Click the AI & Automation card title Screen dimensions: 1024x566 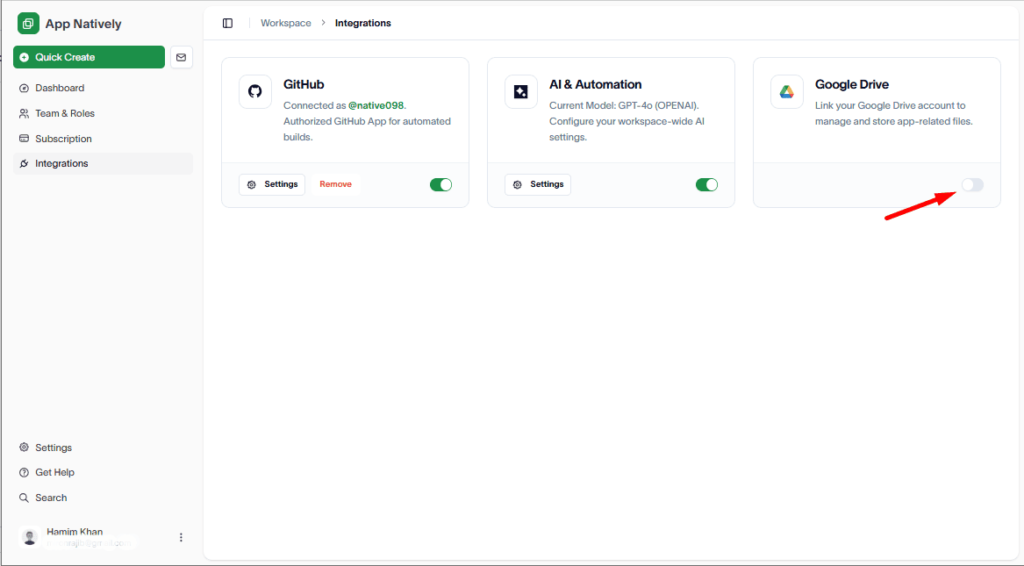(x=596, y=84)
